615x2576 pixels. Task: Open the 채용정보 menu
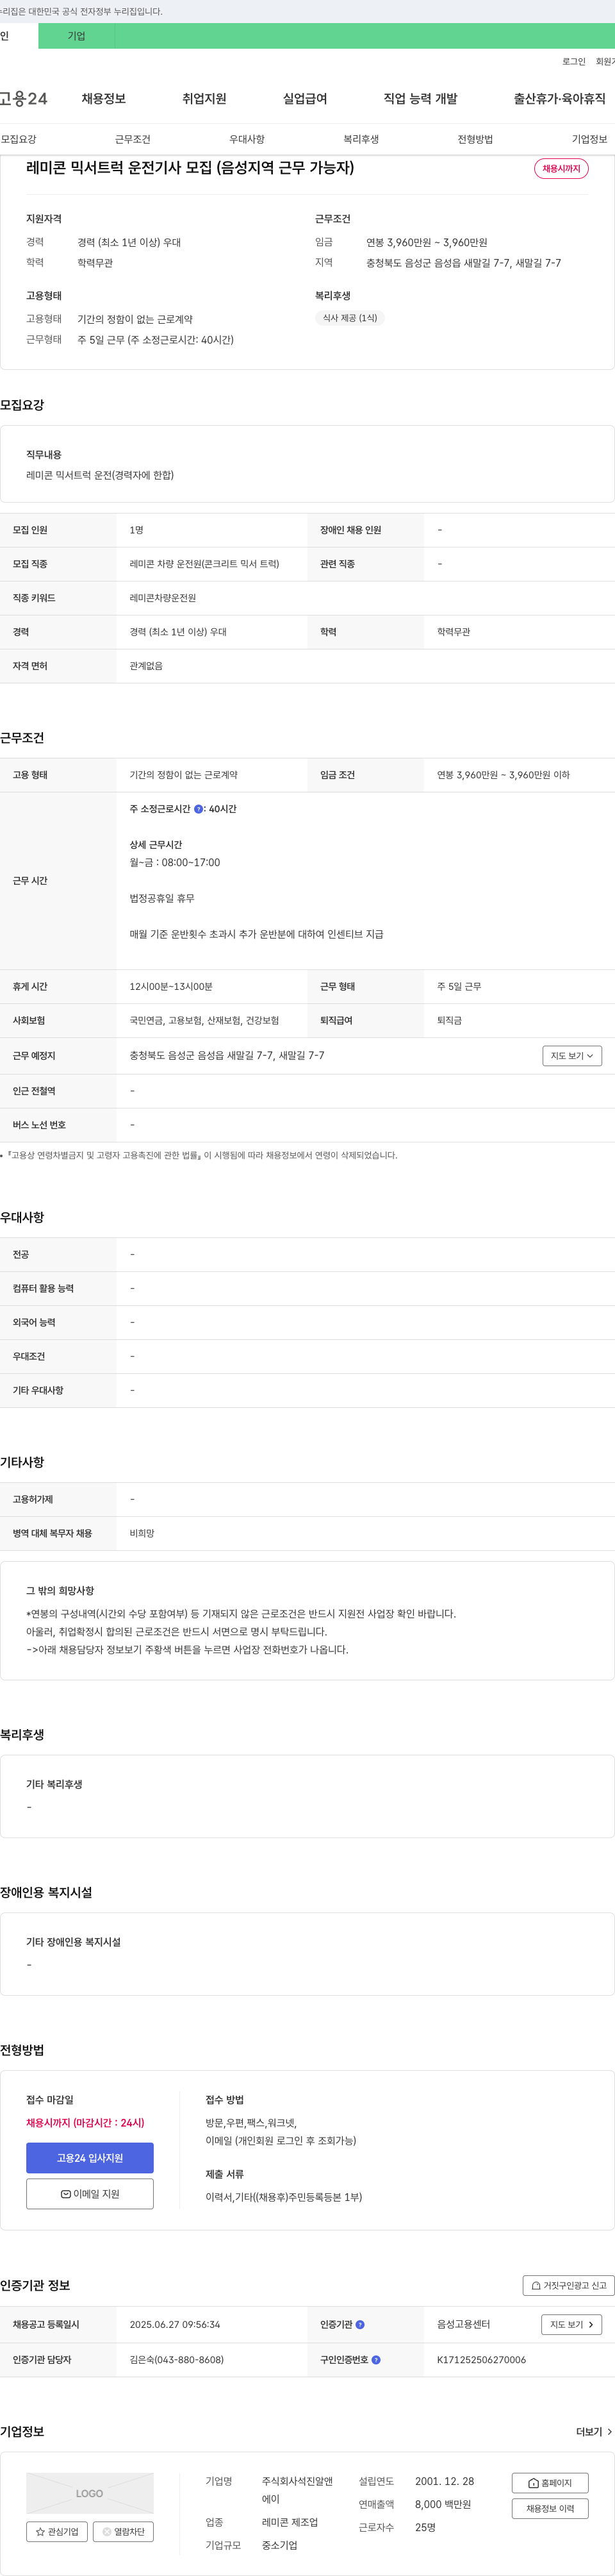(x=103, y=98)
